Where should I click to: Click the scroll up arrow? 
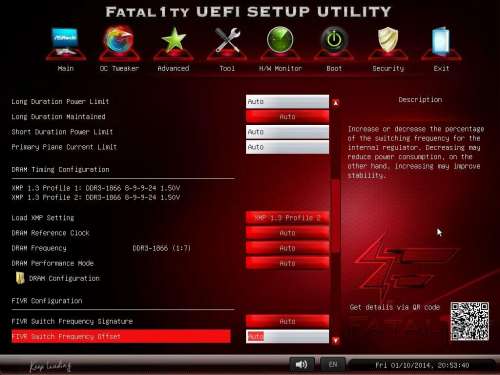[336, 103]
